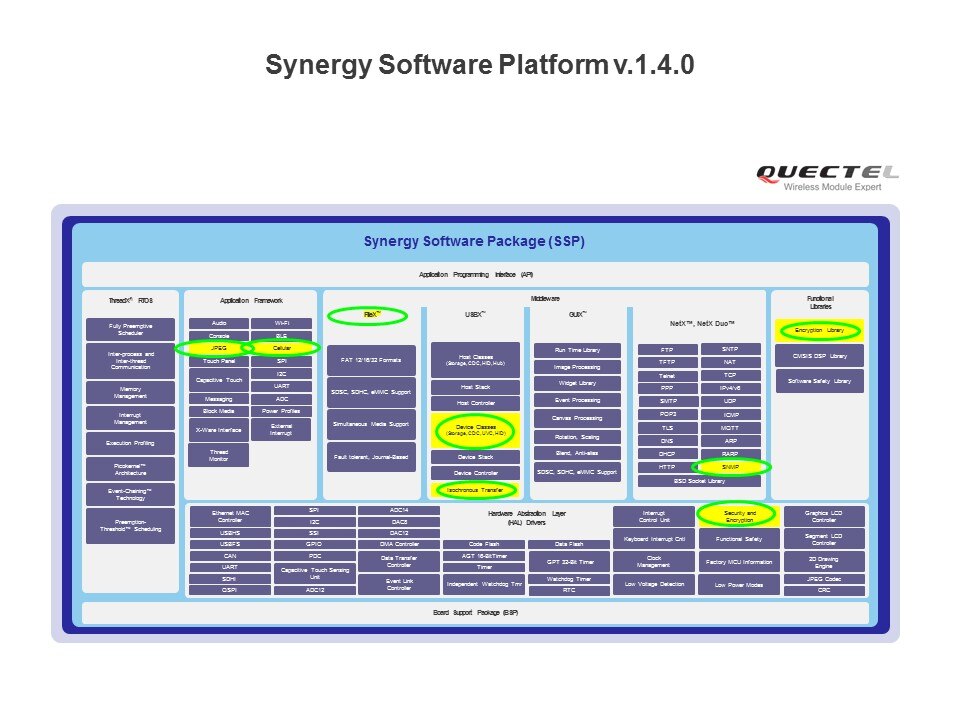Click the Graphics LCD Controller block

824,516
